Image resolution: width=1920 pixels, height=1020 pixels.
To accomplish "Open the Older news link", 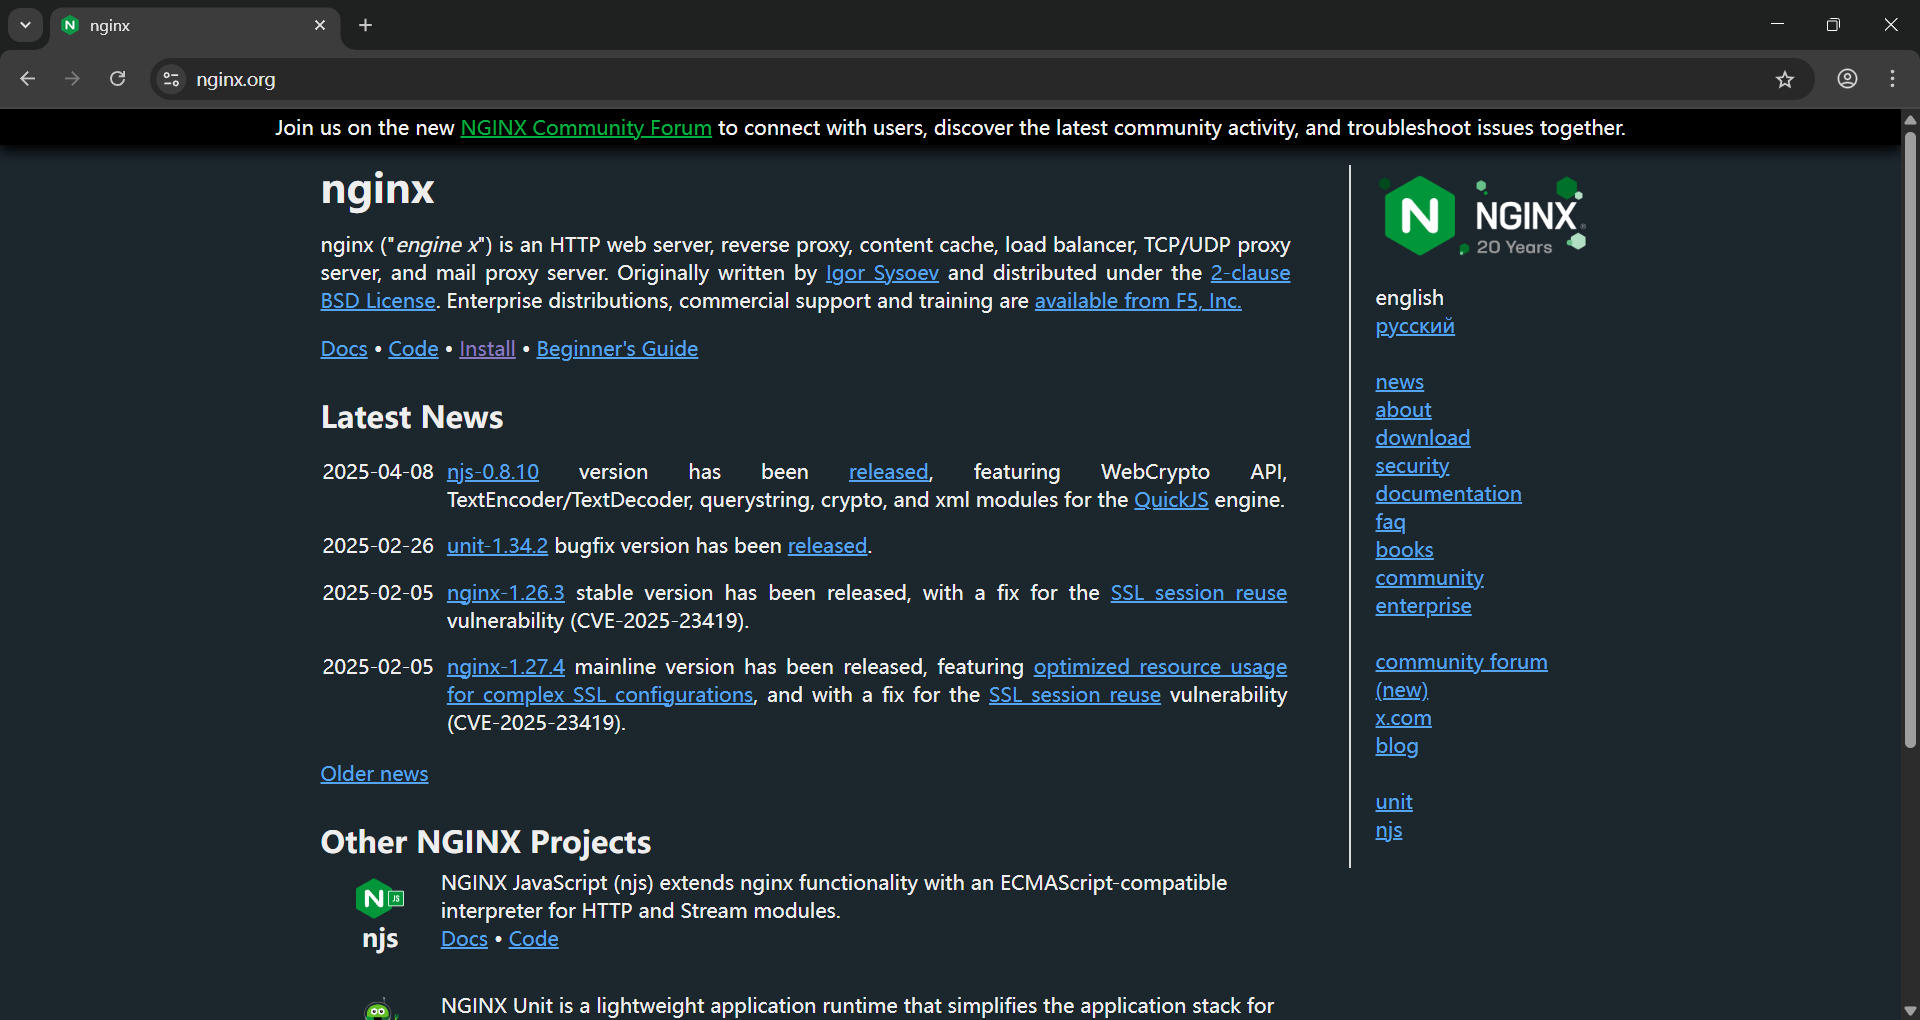I will point(374,774).
